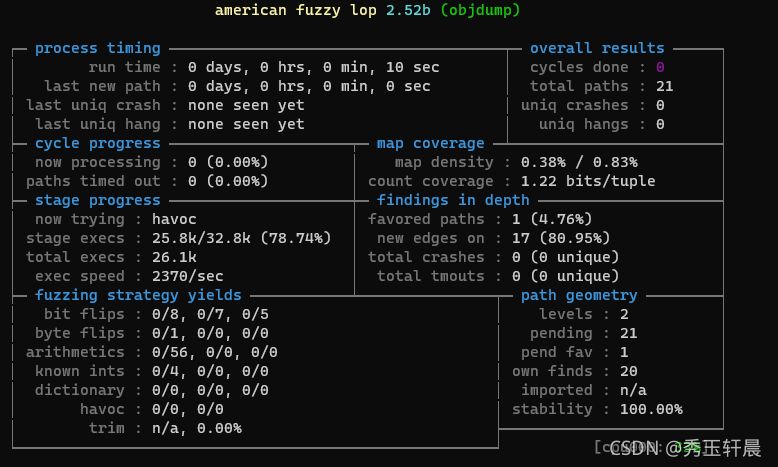Select 'fuzzing strategy yields' section header
Viewport: 778px width, 467px height.
coord(138,295)
